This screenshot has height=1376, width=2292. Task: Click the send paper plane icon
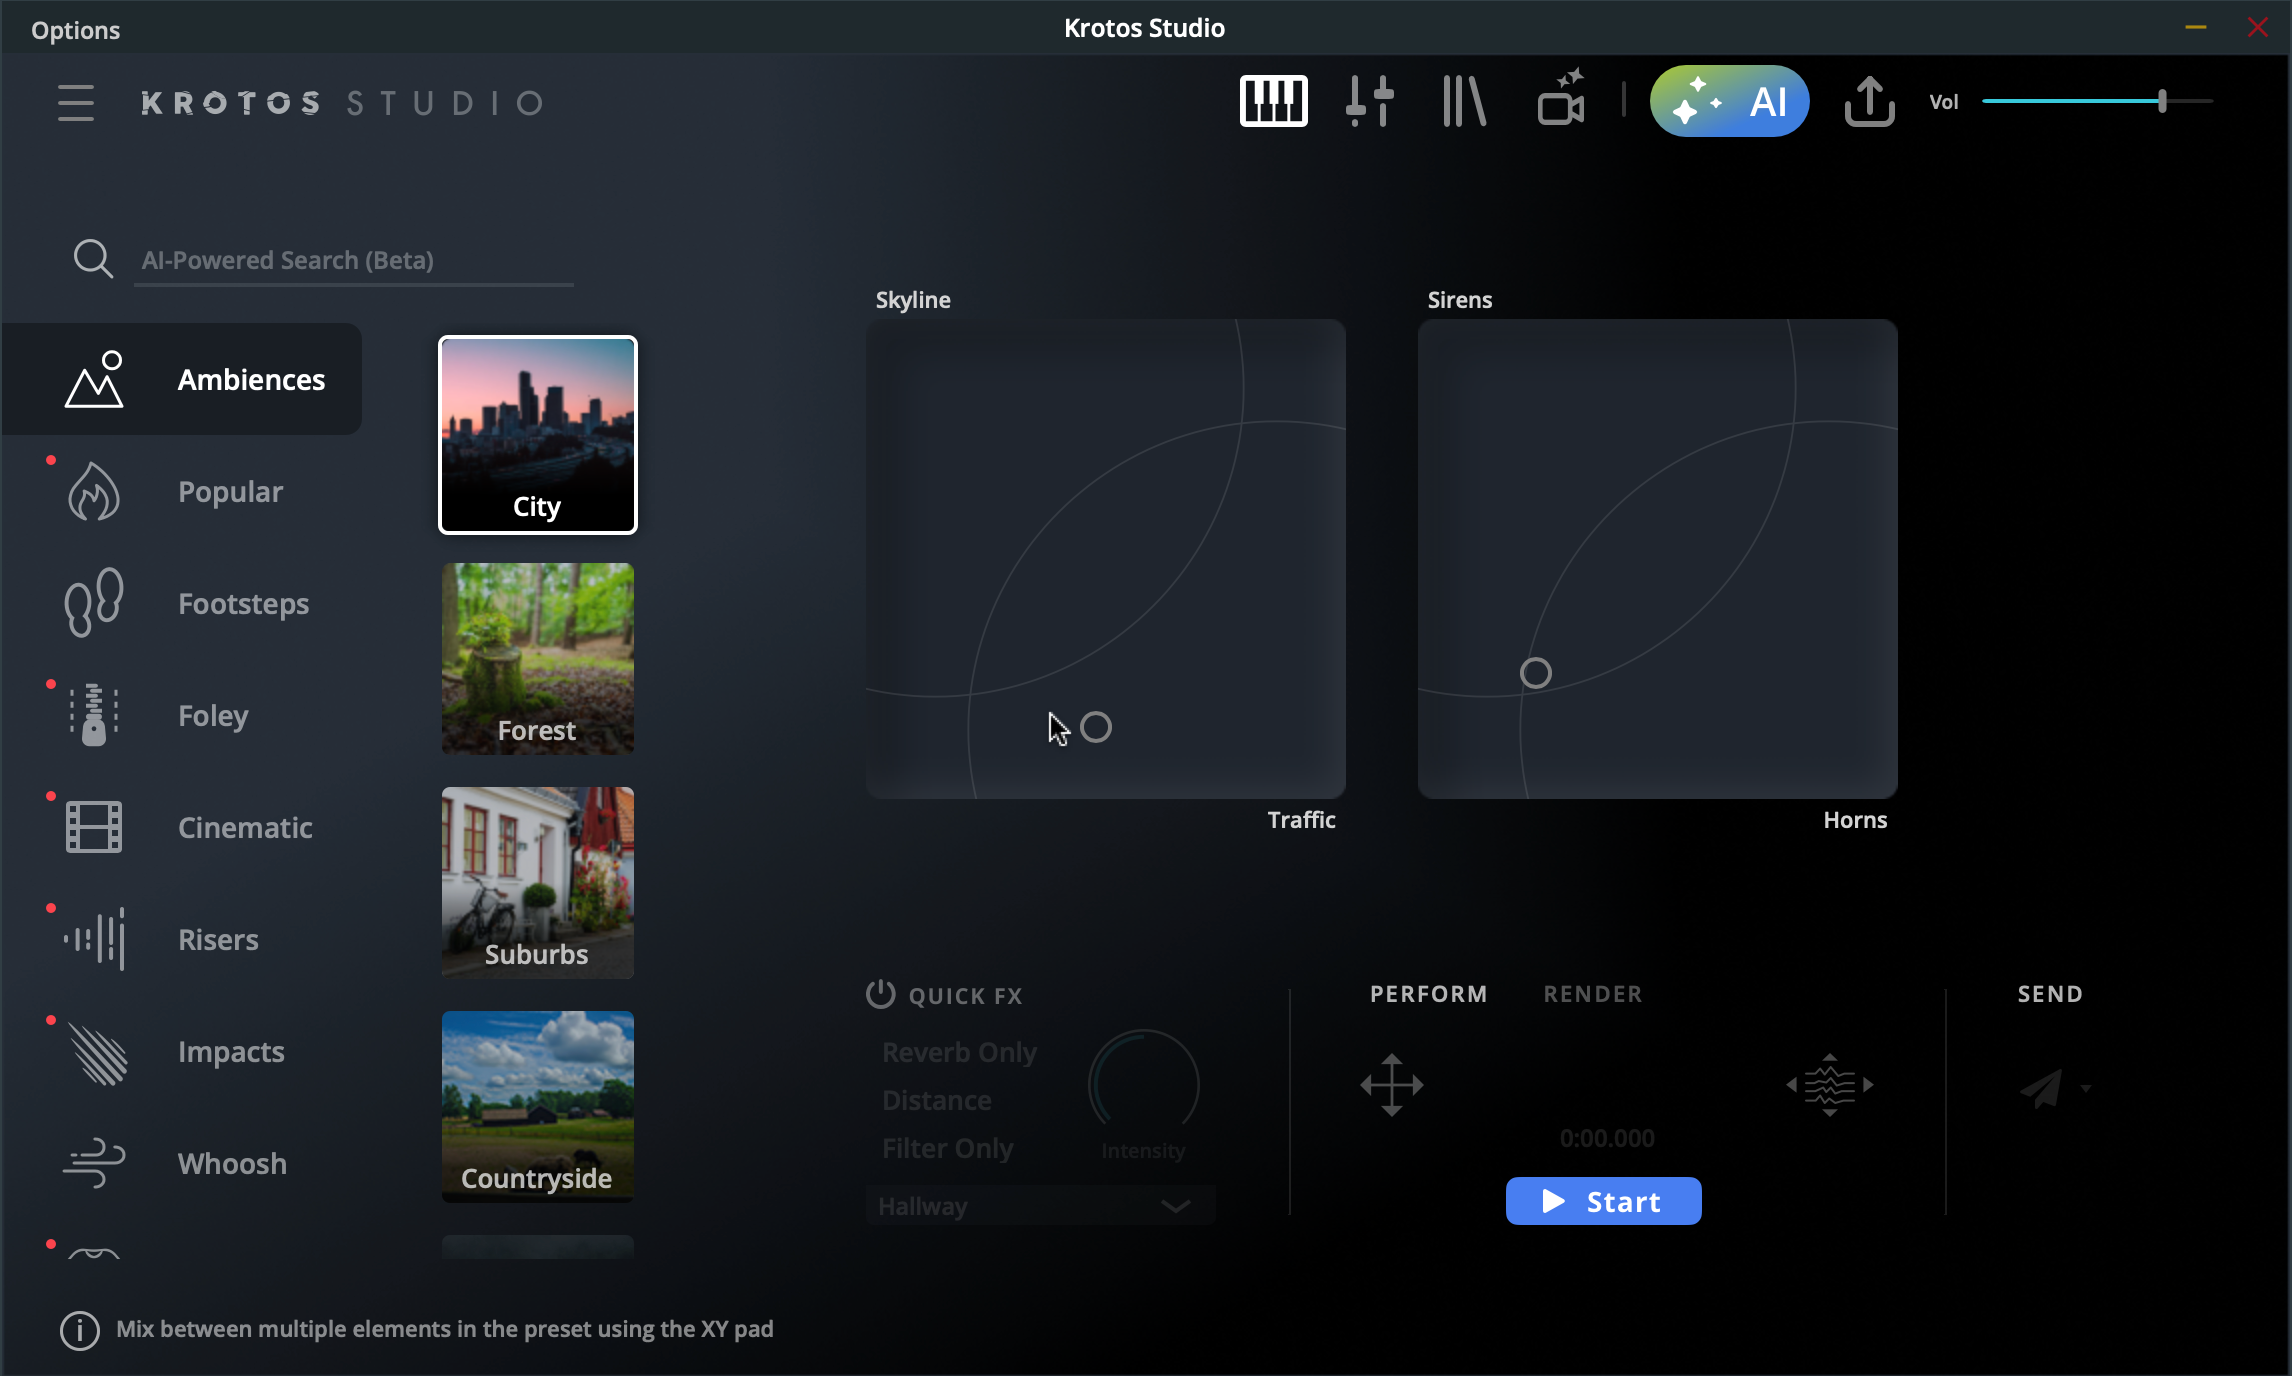(x=2041, y=1087)
